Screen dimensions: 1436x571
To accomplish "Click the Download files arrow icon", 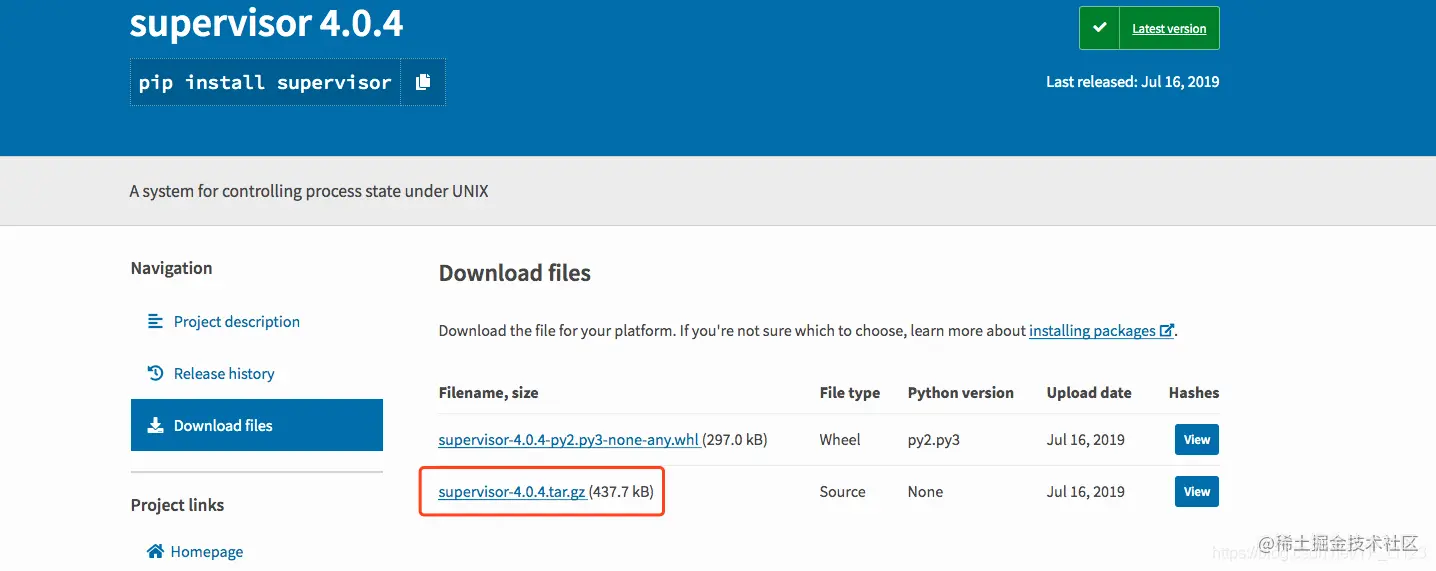I will click(x=155, y=425).
